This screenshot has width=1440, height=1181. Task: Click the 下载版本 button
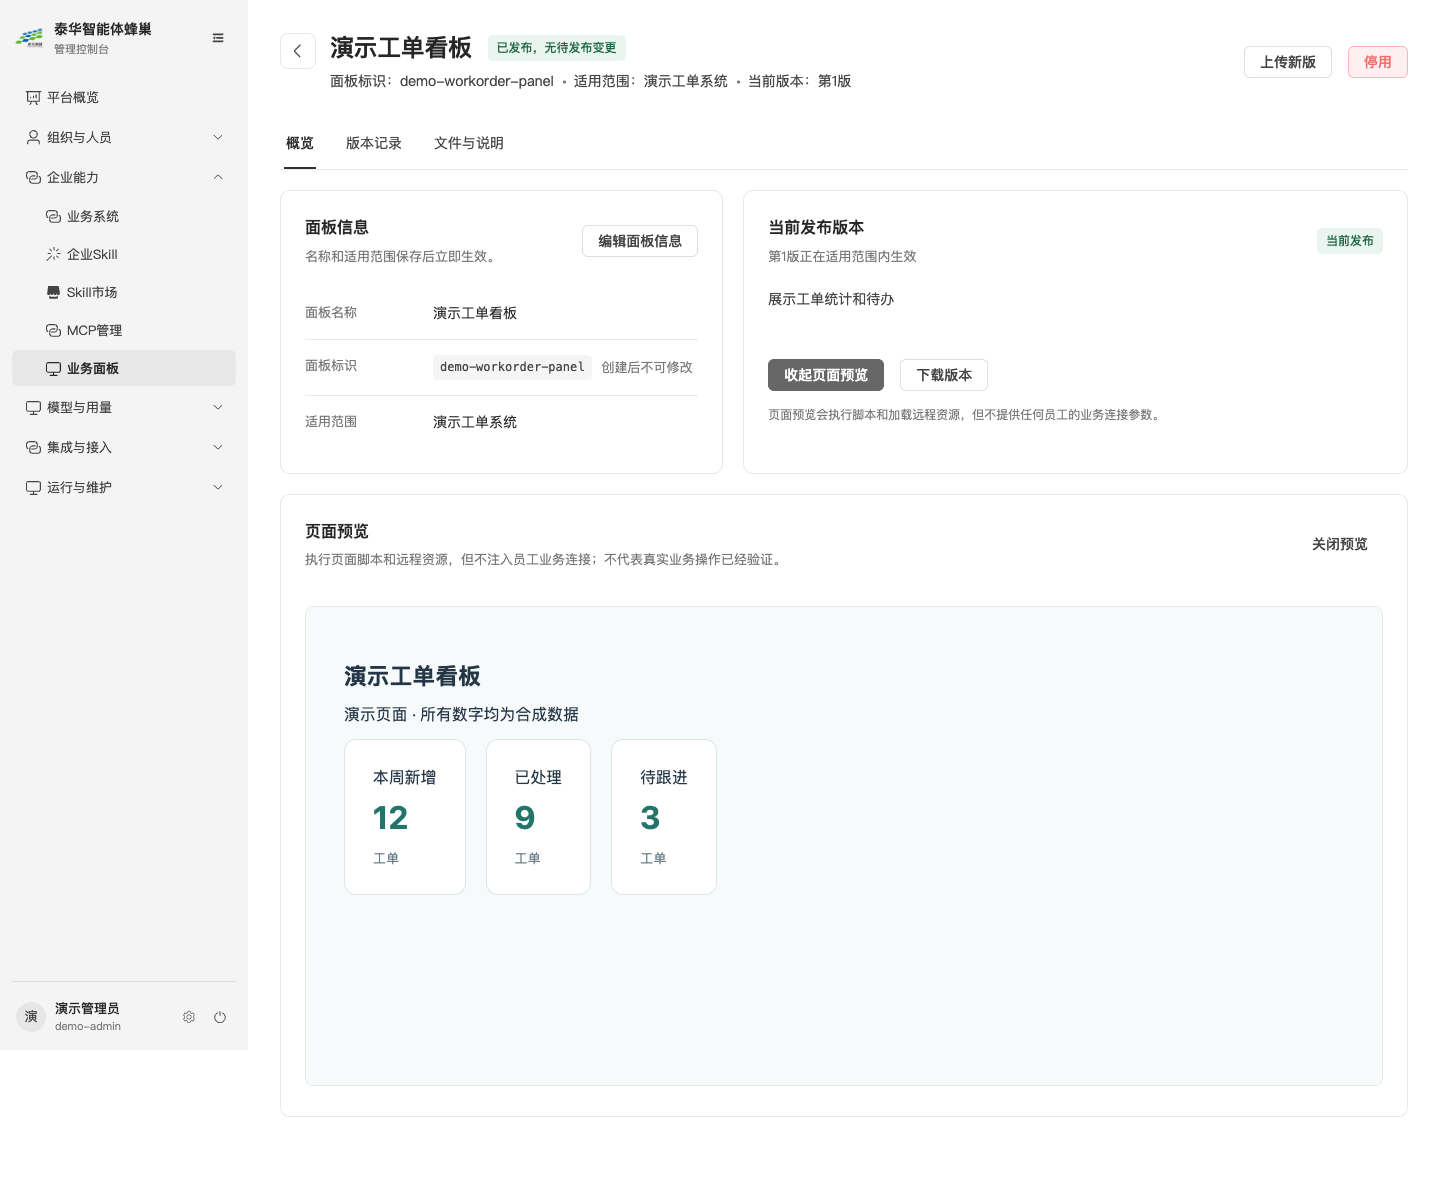[944, 375]
